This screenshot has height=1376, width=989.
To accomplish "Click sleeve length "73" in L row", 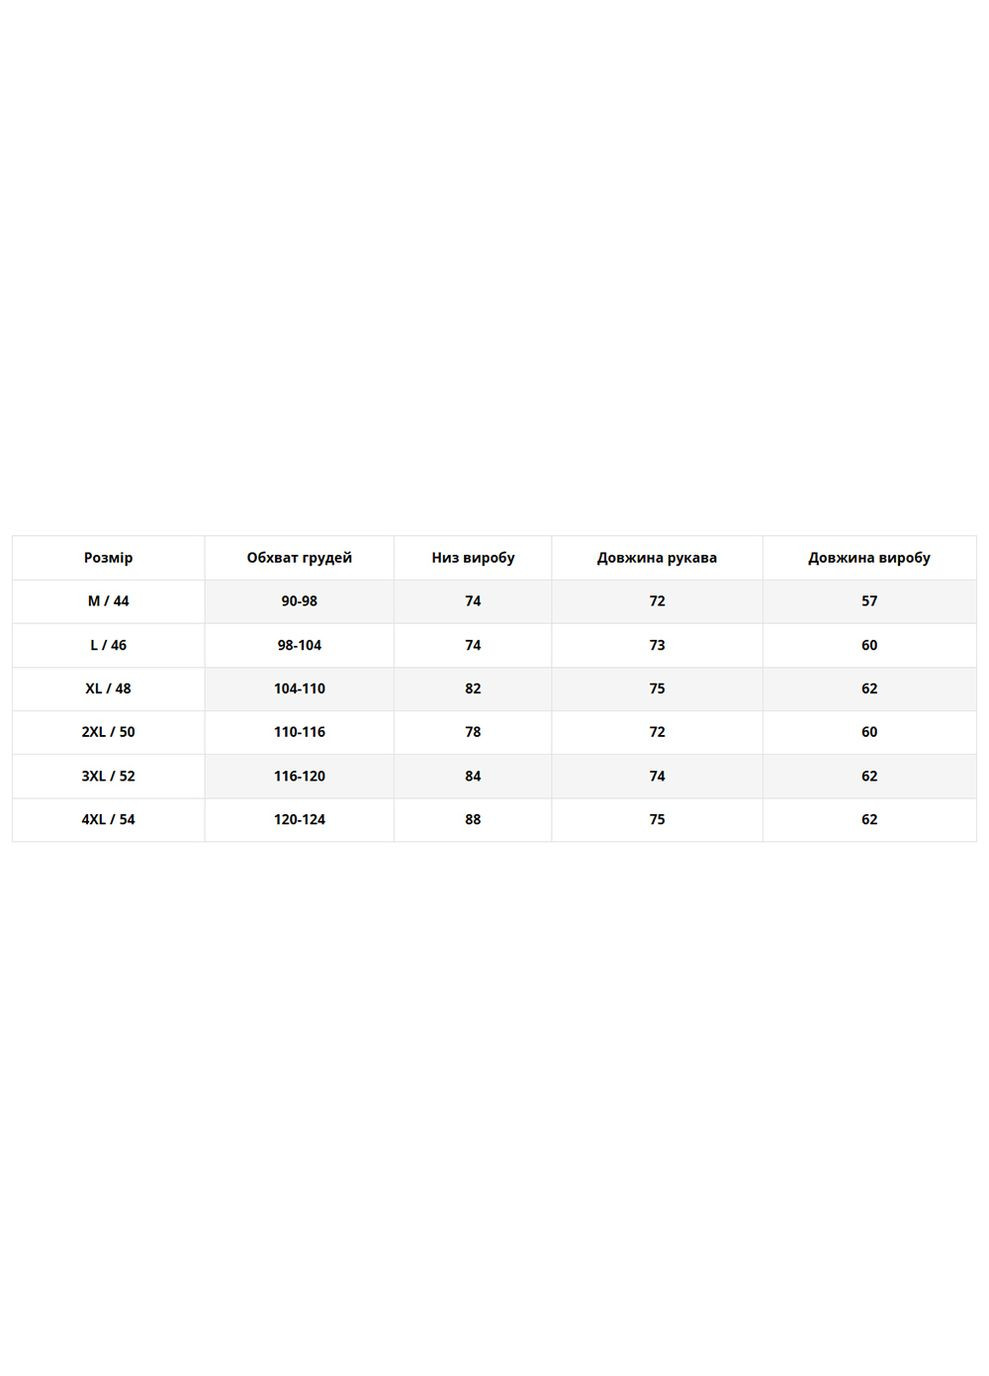I will [657, 645].
